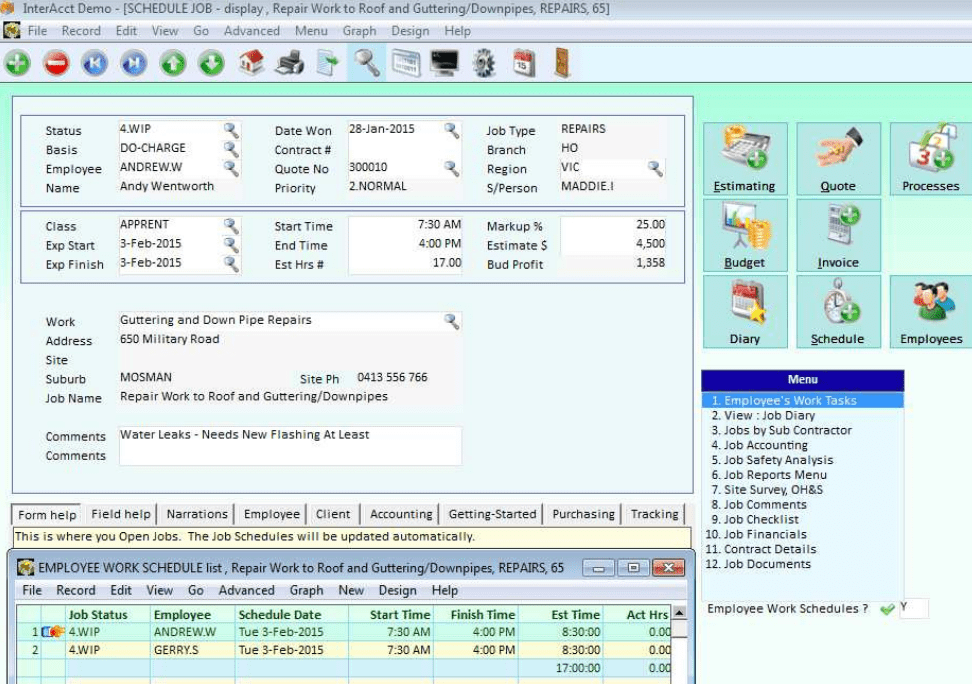Viewport: 972px width, 684px height.
Task: Click the green add record icon
Action: (17, 63)
